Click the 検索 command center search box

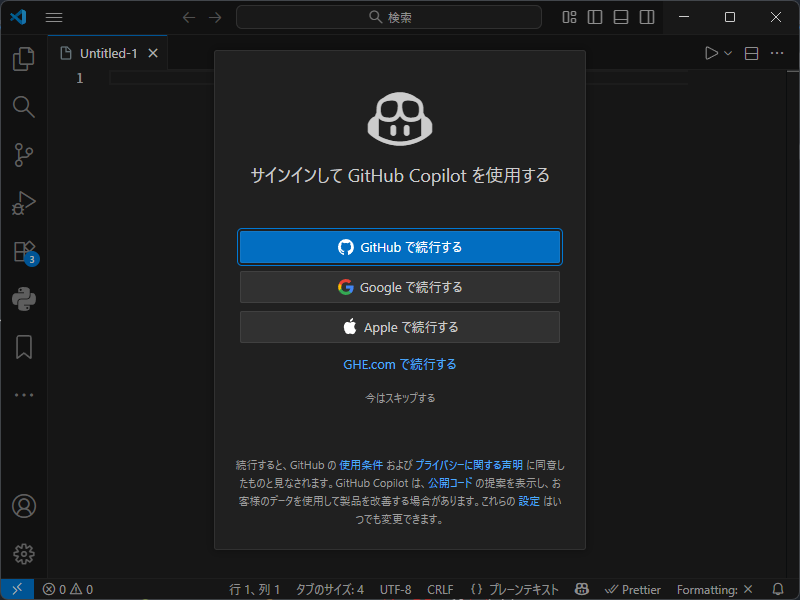coord(389,17)
